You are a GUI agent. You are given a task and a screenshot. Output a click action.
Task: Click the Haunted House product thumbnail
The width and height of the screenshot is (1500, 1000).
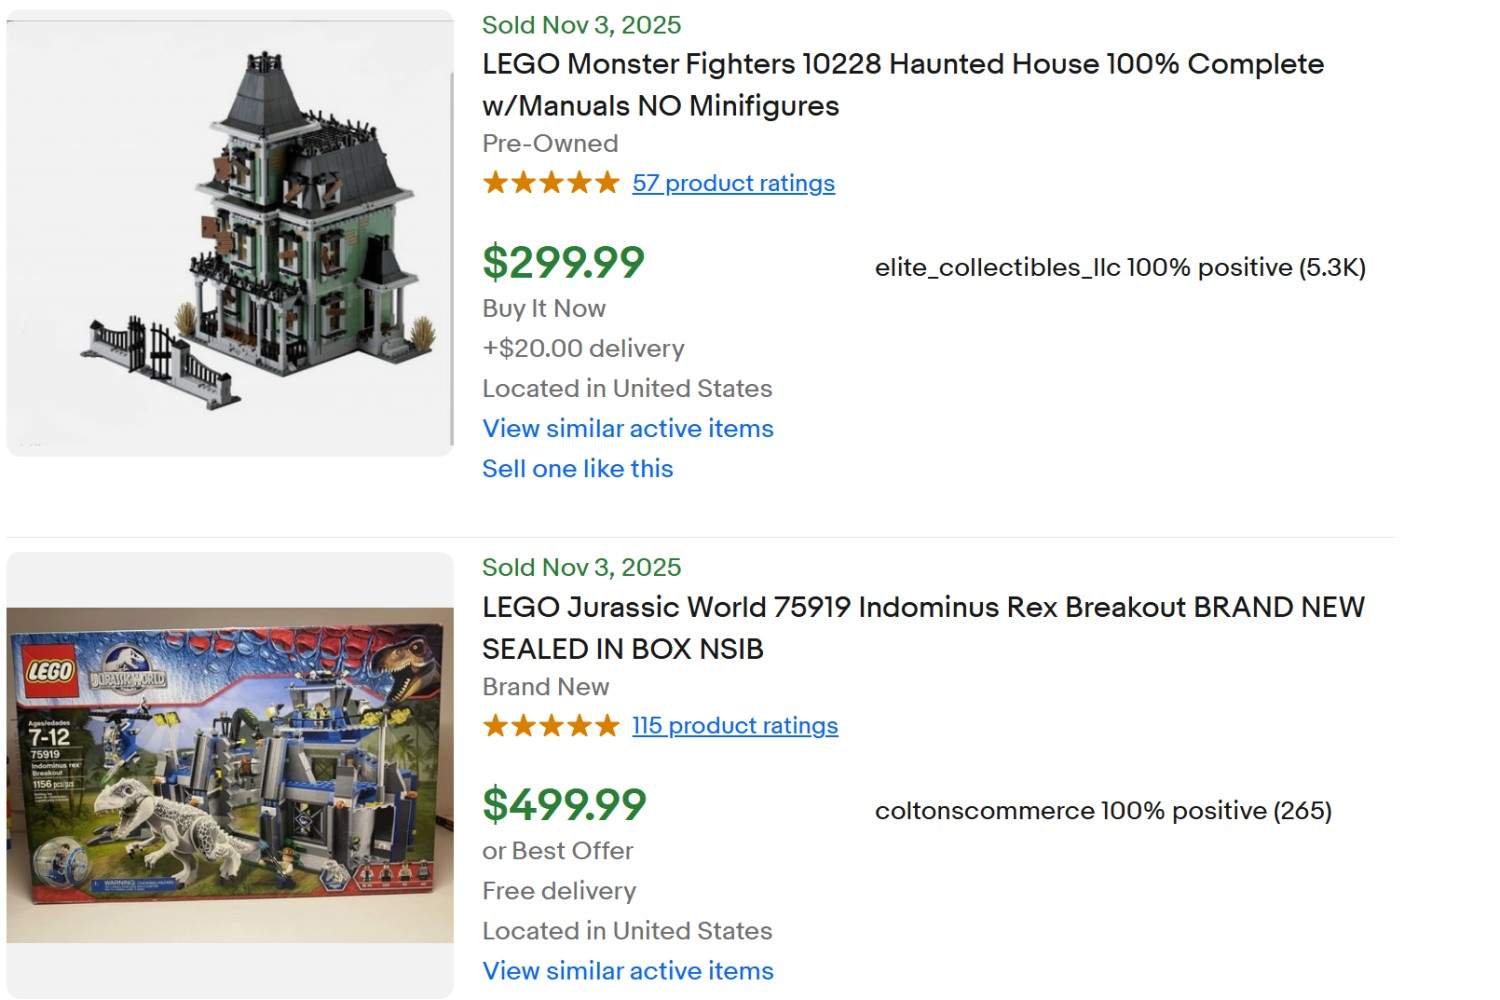click(228, 228)
